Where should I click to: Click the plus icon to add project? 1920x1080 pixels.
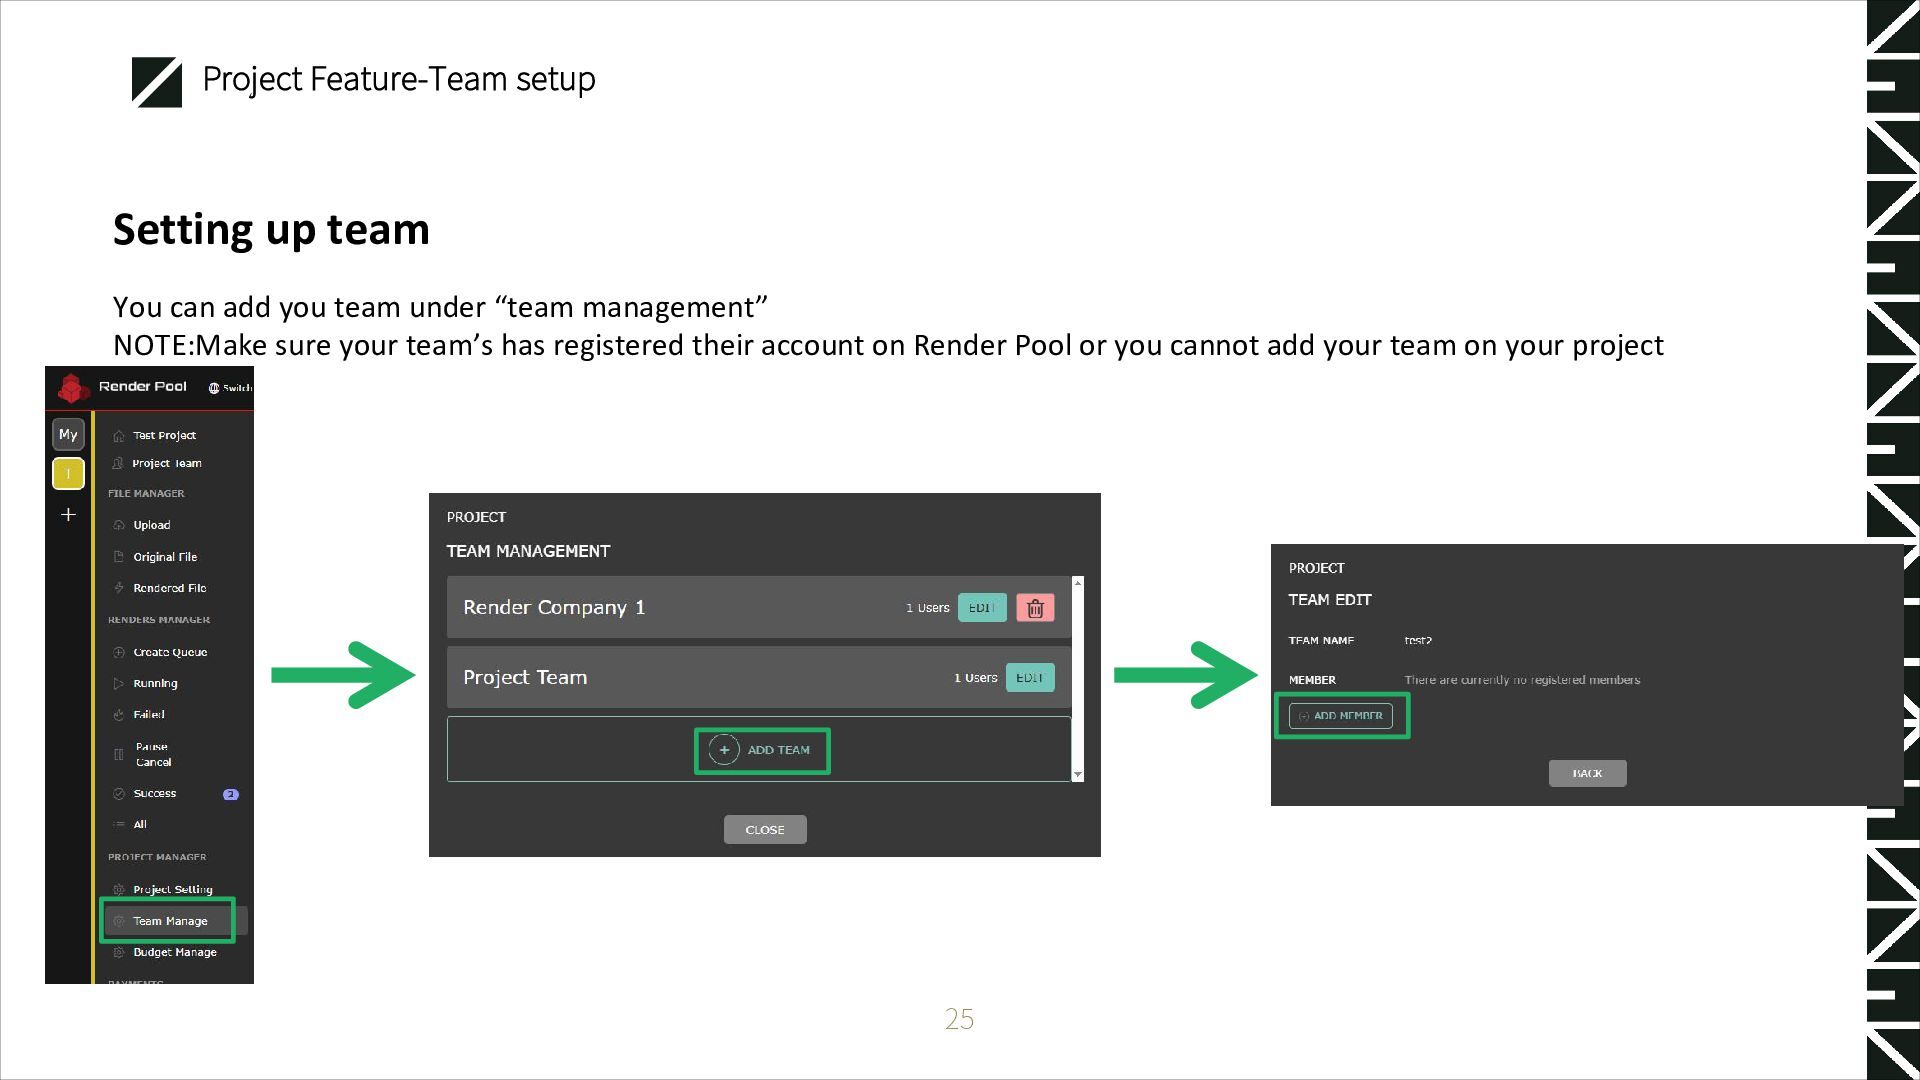click(x=68, y=515)
